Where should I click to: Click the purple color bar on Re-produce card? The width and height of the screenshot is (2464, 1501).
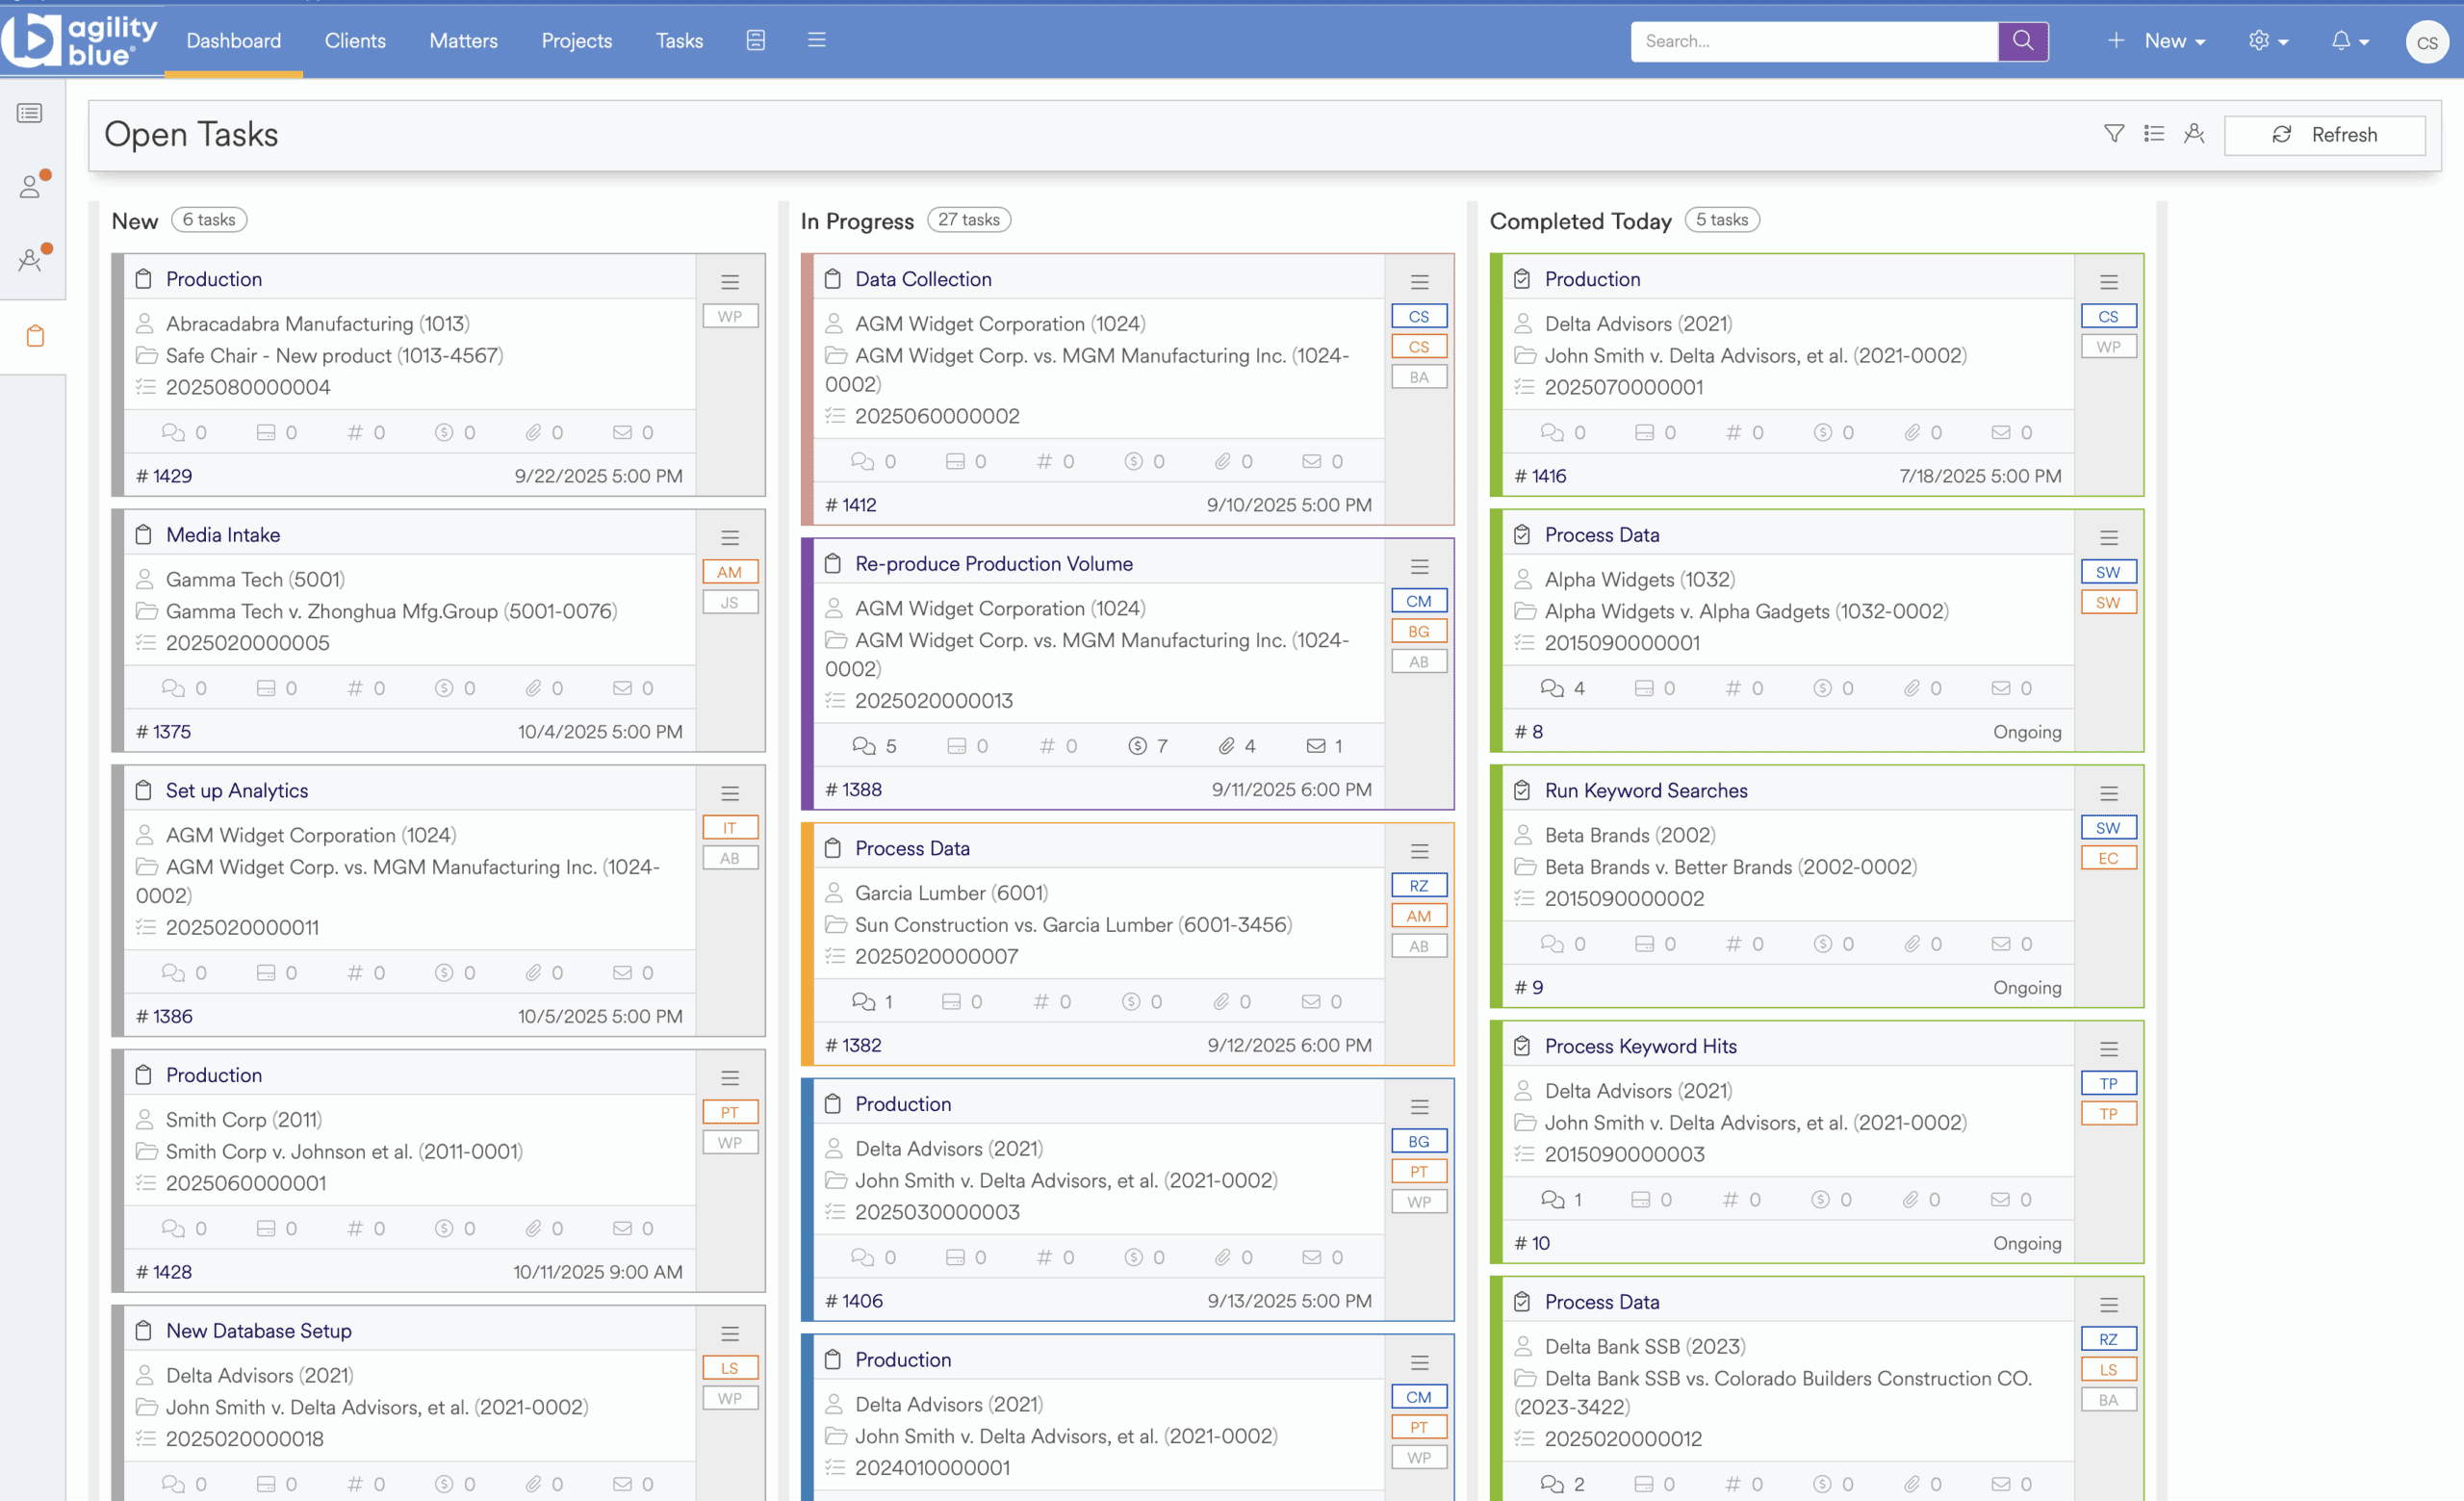point(807,673)
